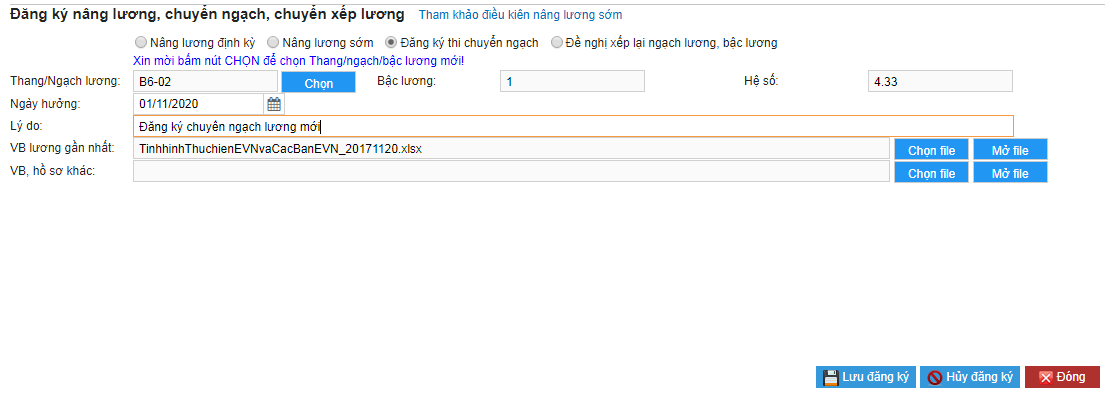Viewport: 1105px width, 396px height.
Task: Click Chọn file for VB lương gần nhất
Action: point(932,150)
